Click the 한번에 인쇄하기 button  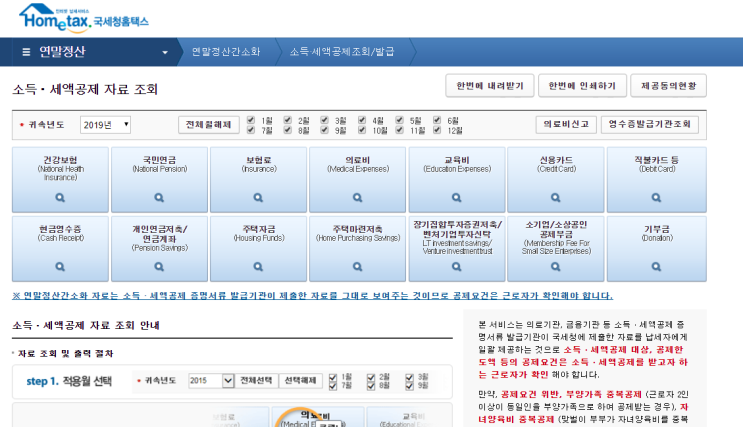[582, 86]
